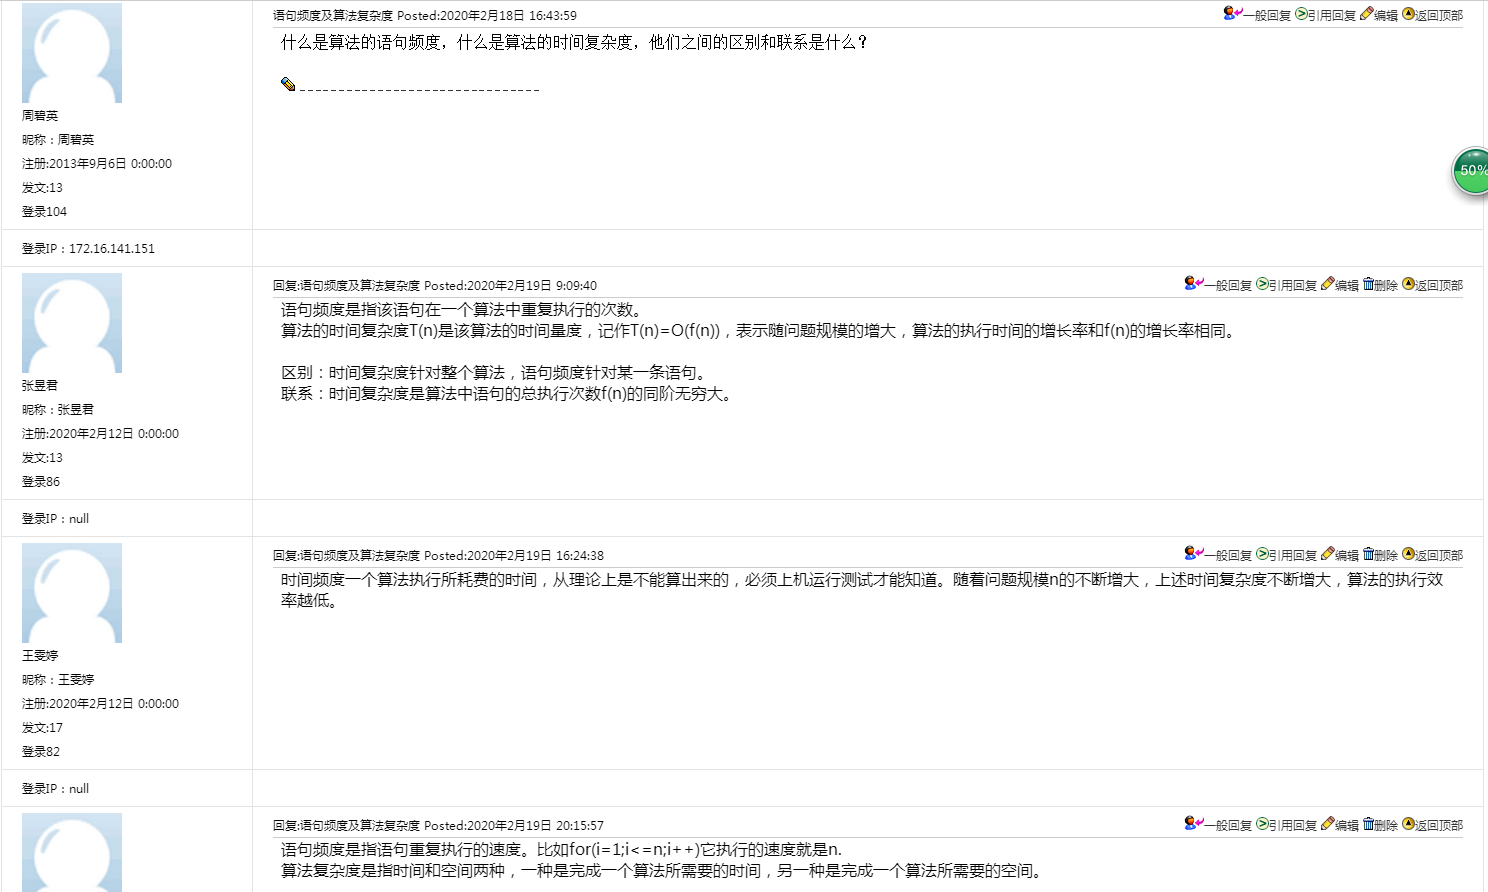Open 周碧英's avatar image
This screenshot has height=892, width=1488.
72,53
